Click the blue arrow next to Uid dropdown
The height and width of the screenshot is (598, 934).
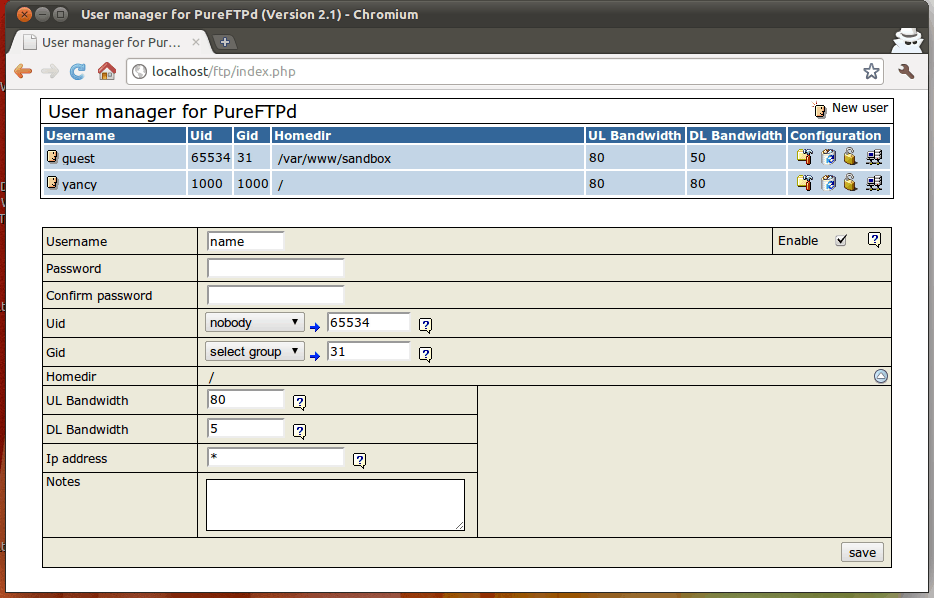tap(315, 327)
